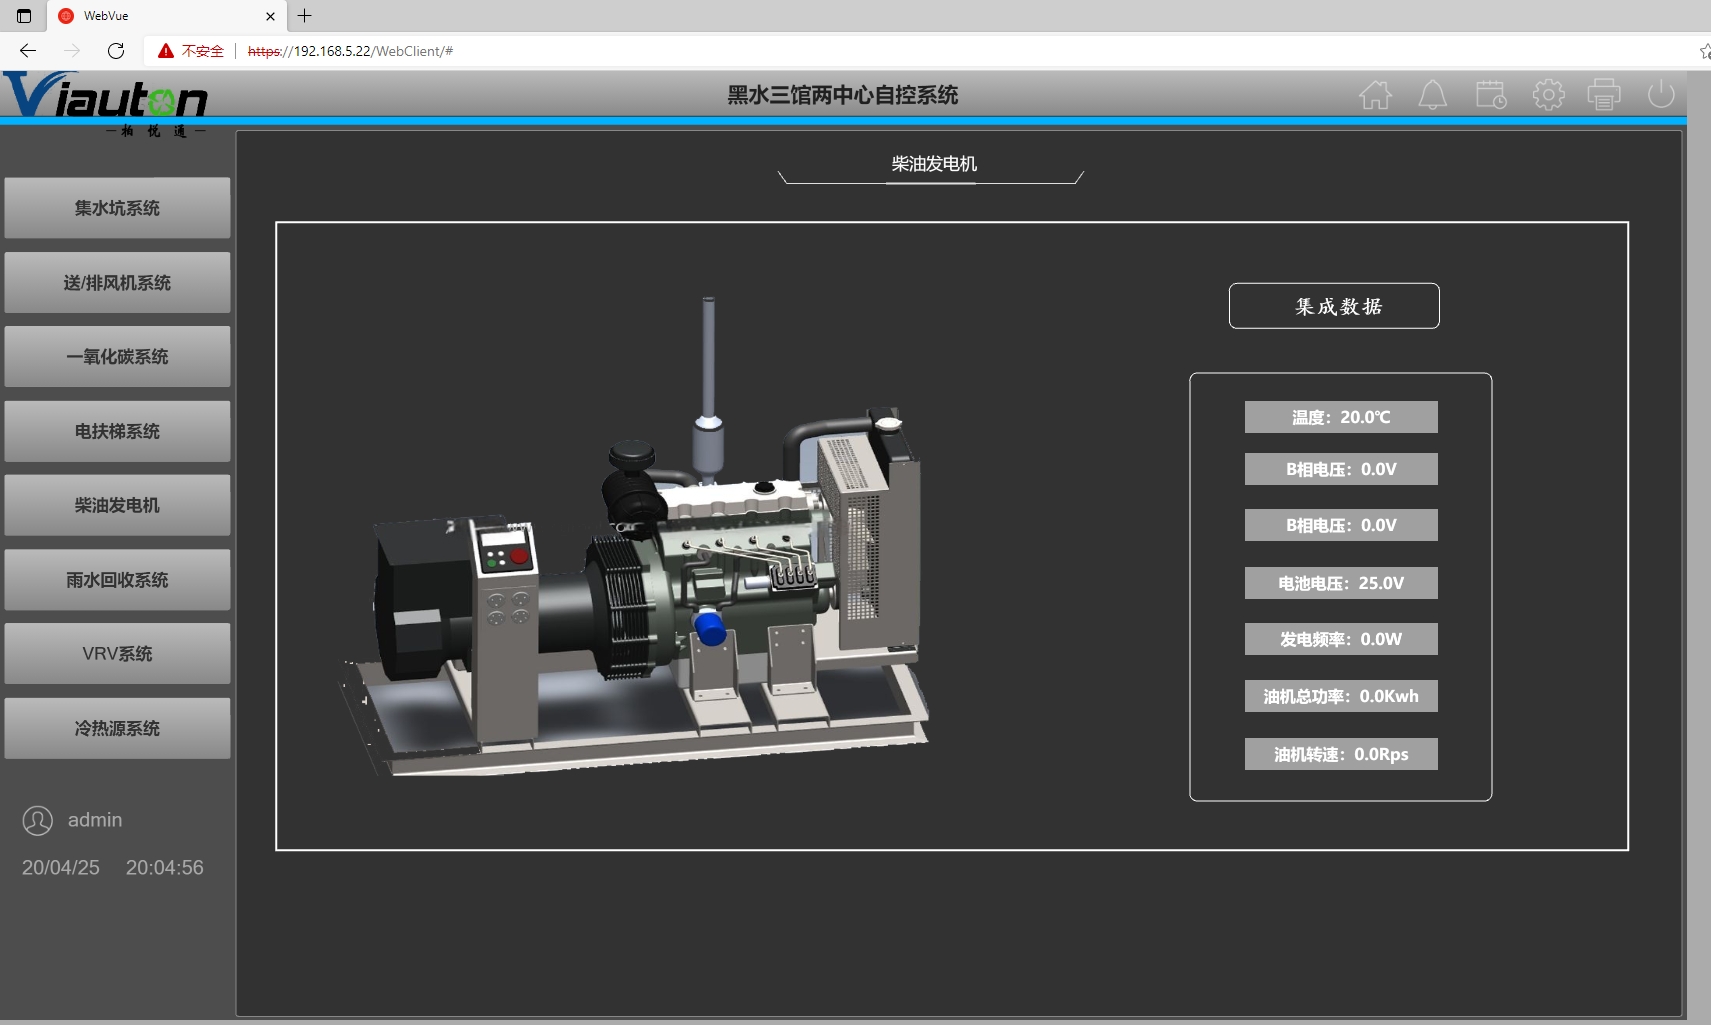Open the settings gear icon
This screenshot has height=1025, width=1711.
point(1548,95)
